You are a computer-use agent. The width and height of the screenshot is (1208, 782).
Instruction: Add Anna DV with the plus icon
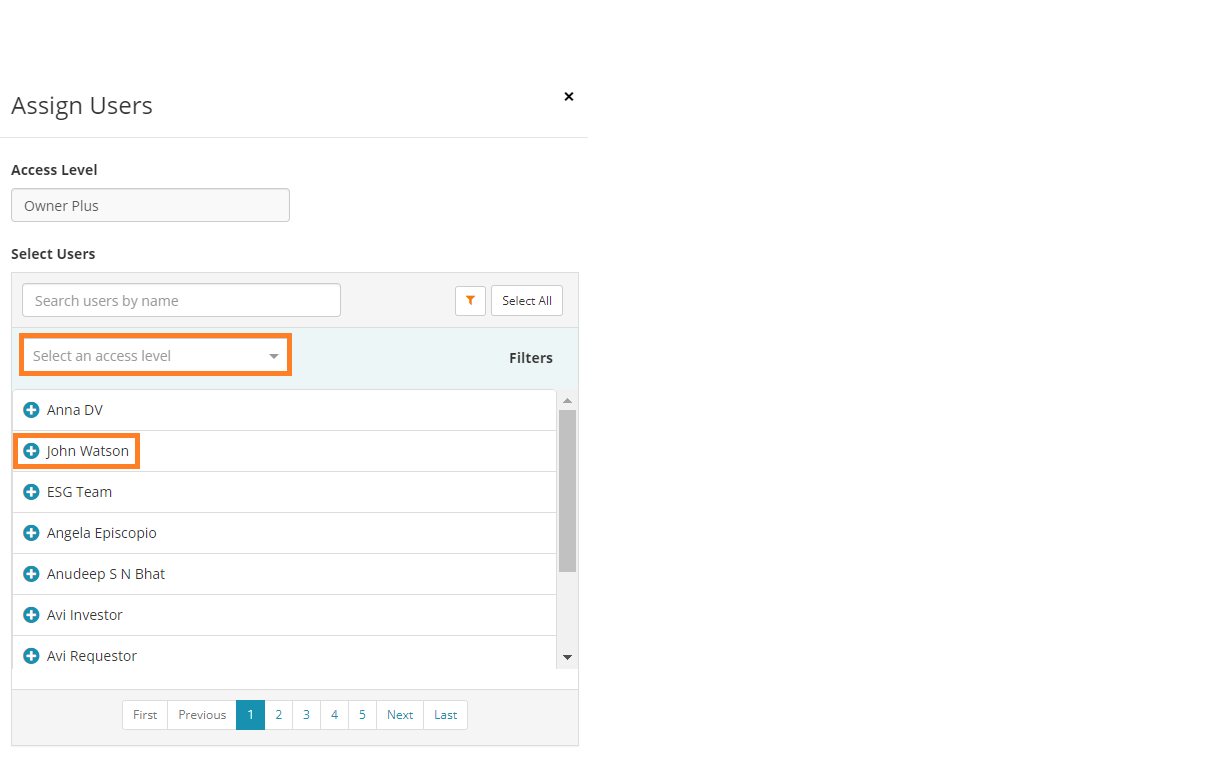[31, 410]
